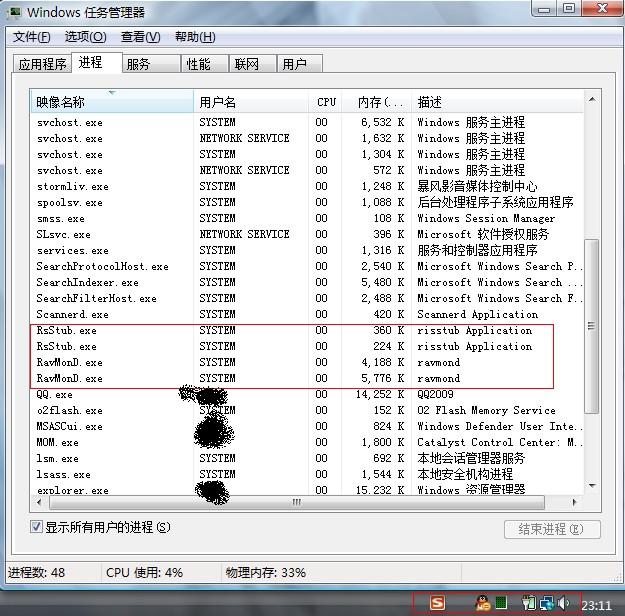Screen dimensions: 625x616
Task: Select the QQ.exe process row
Action: coord(307,394)
